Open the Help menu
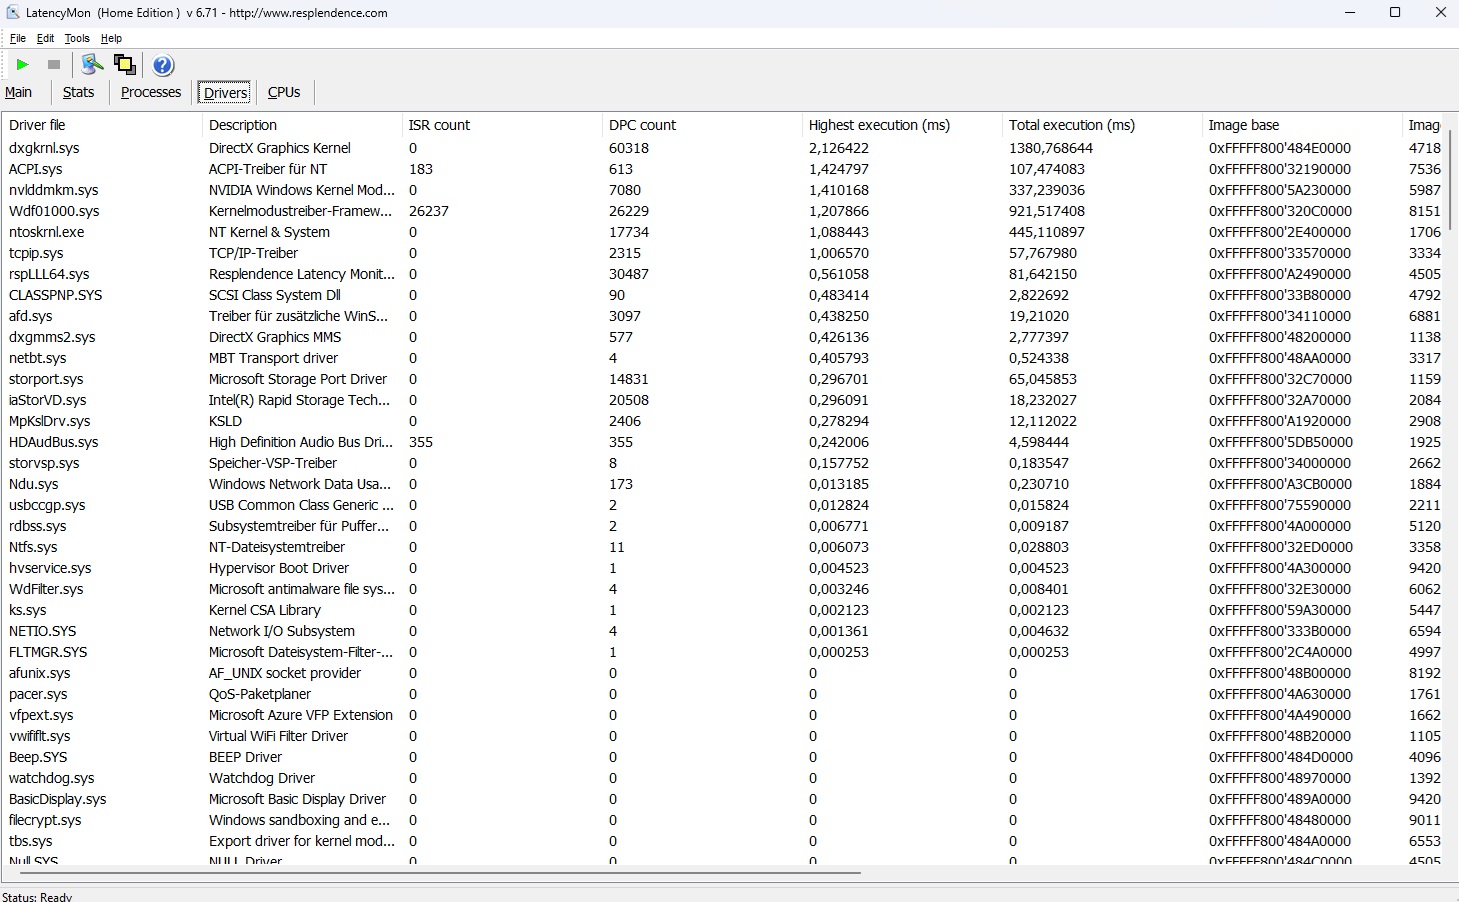 point(111,38)
